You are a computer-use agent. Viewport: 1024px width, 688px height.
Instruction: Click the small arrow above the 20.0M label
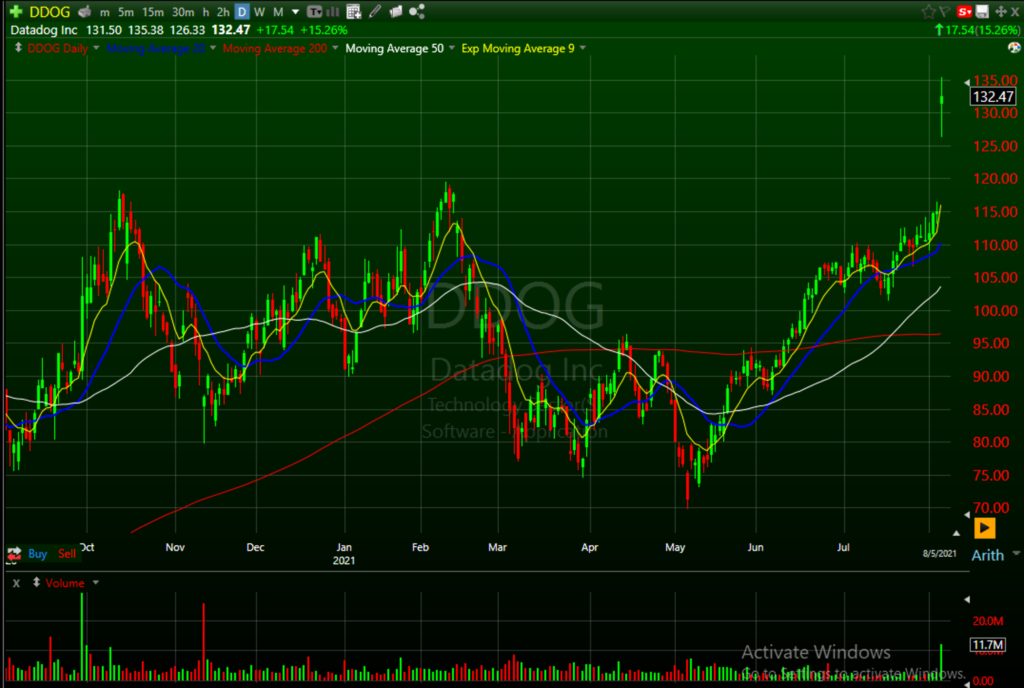coord(967,599)
